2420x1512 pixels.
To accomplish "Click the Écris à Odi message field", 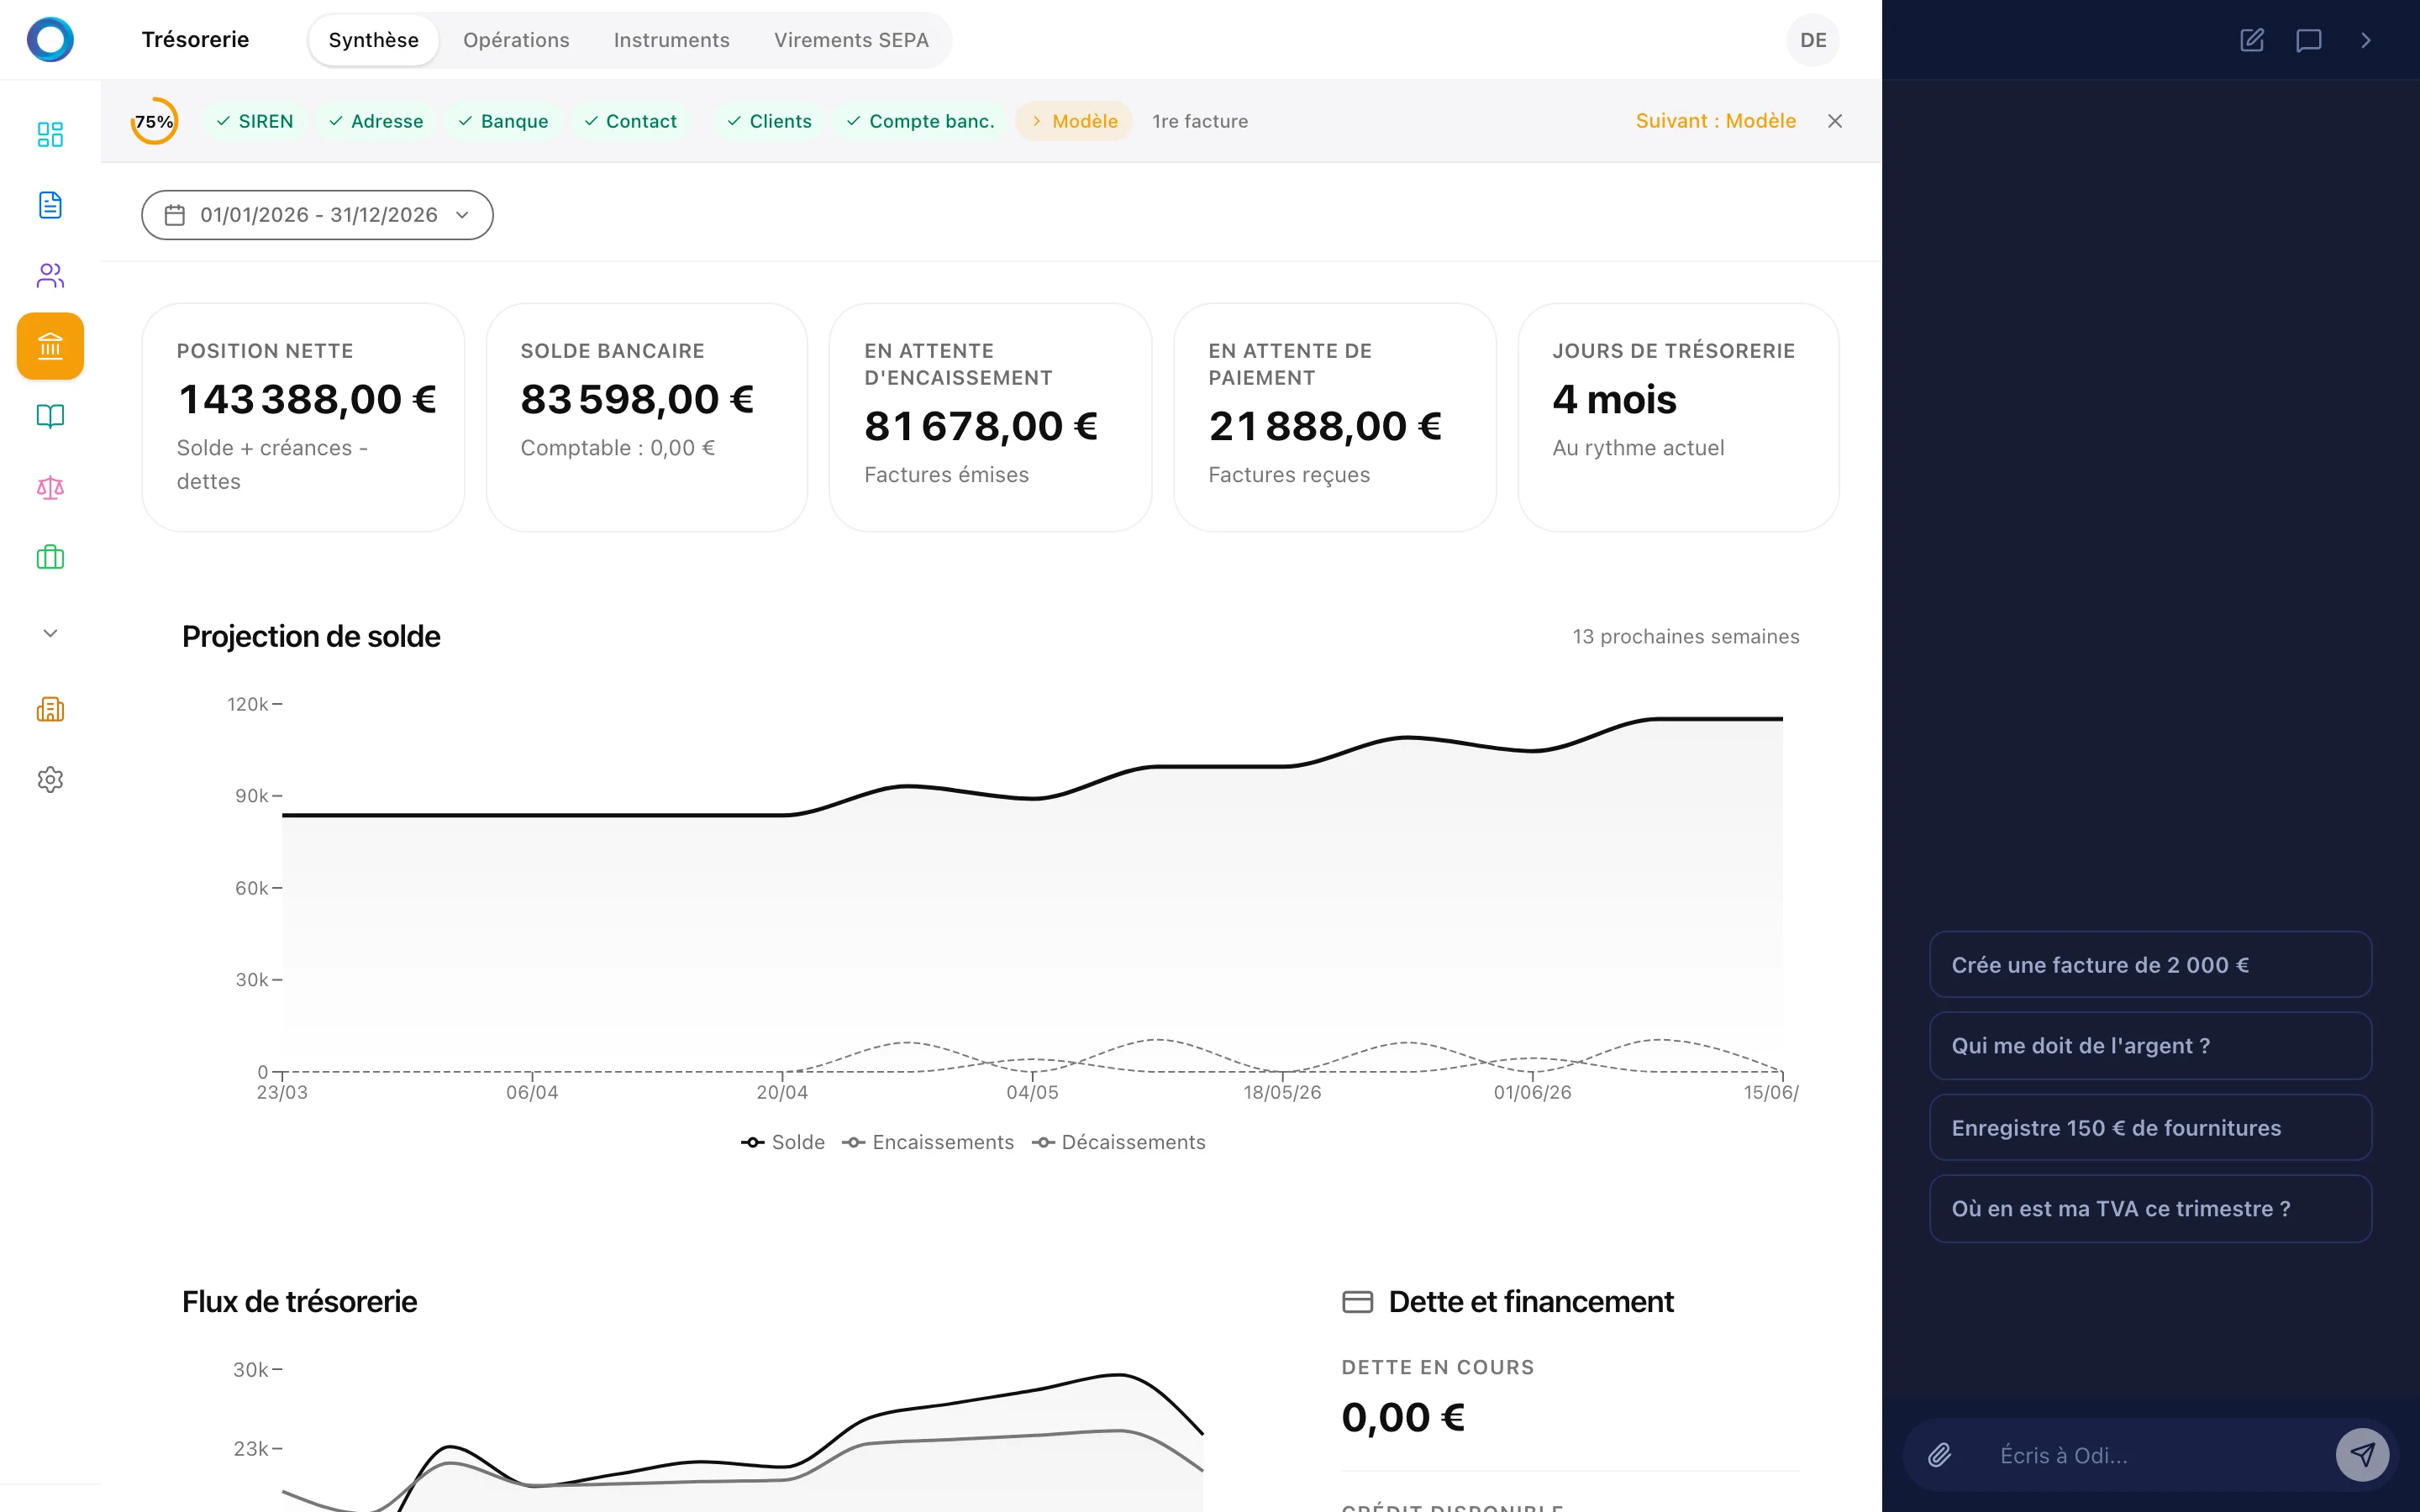I will click(2150, 1455).
